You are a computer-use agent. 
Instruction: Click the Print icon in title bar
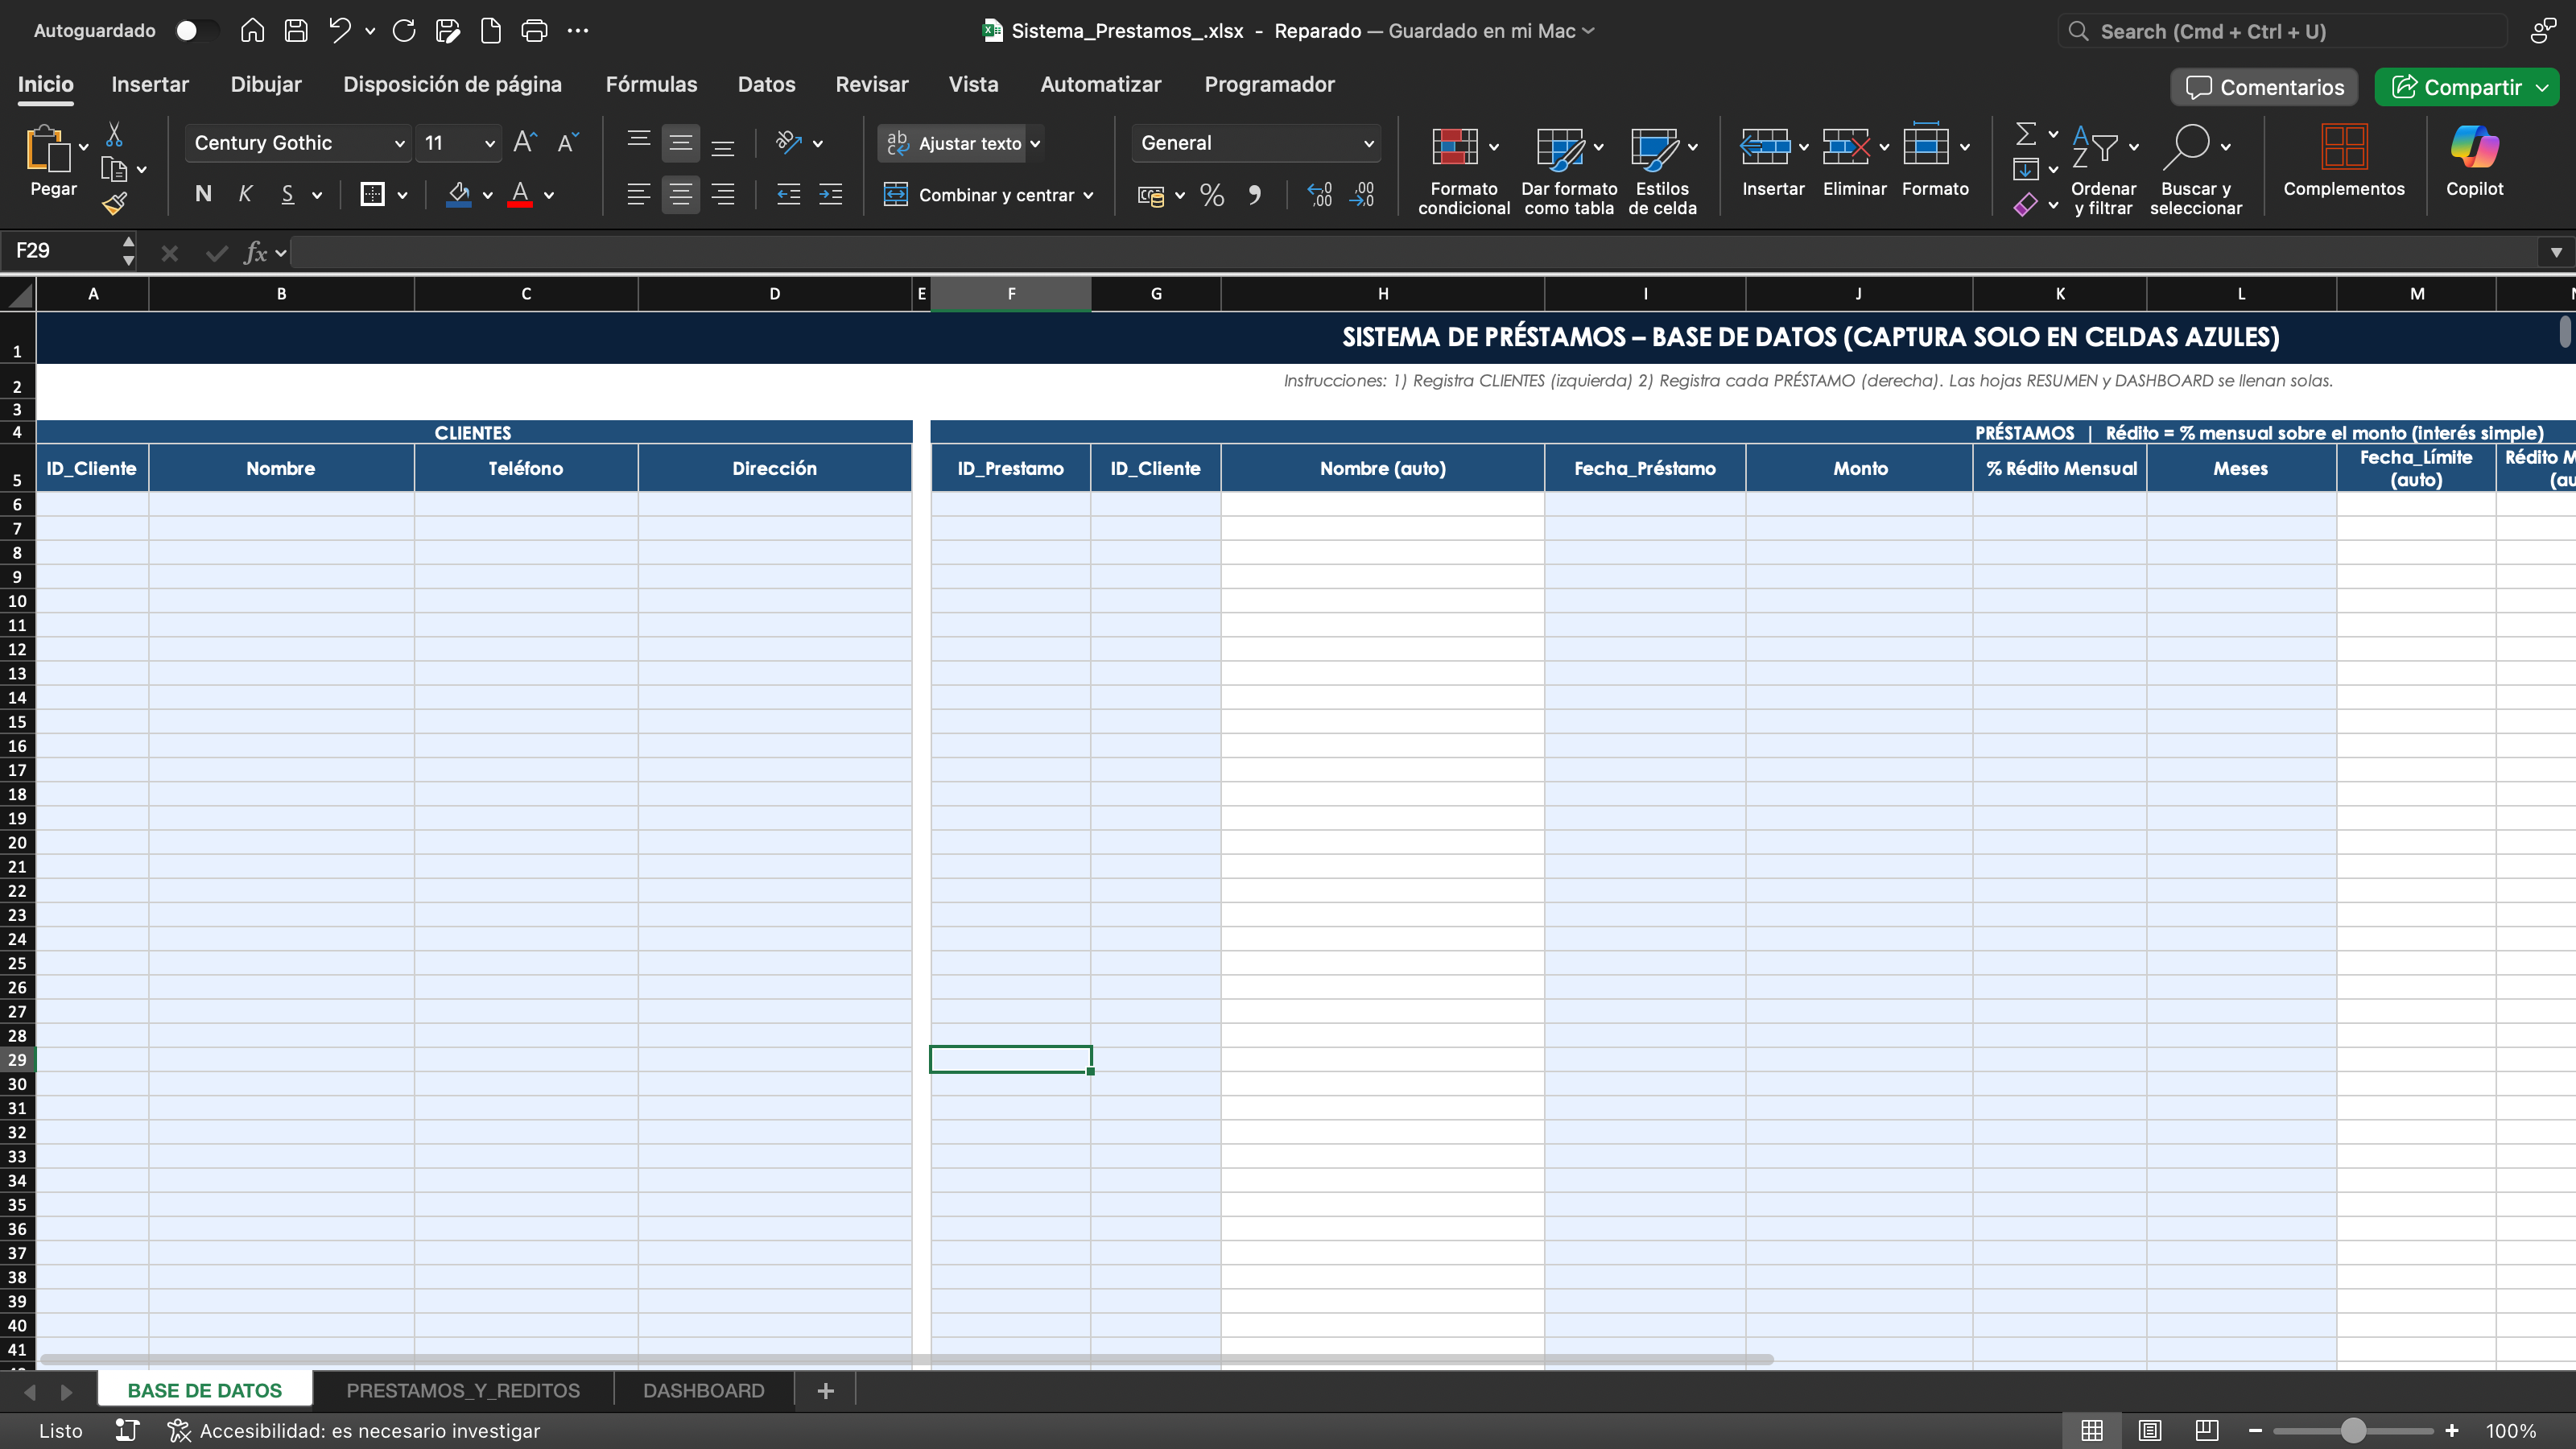click(x=534, y=31)
